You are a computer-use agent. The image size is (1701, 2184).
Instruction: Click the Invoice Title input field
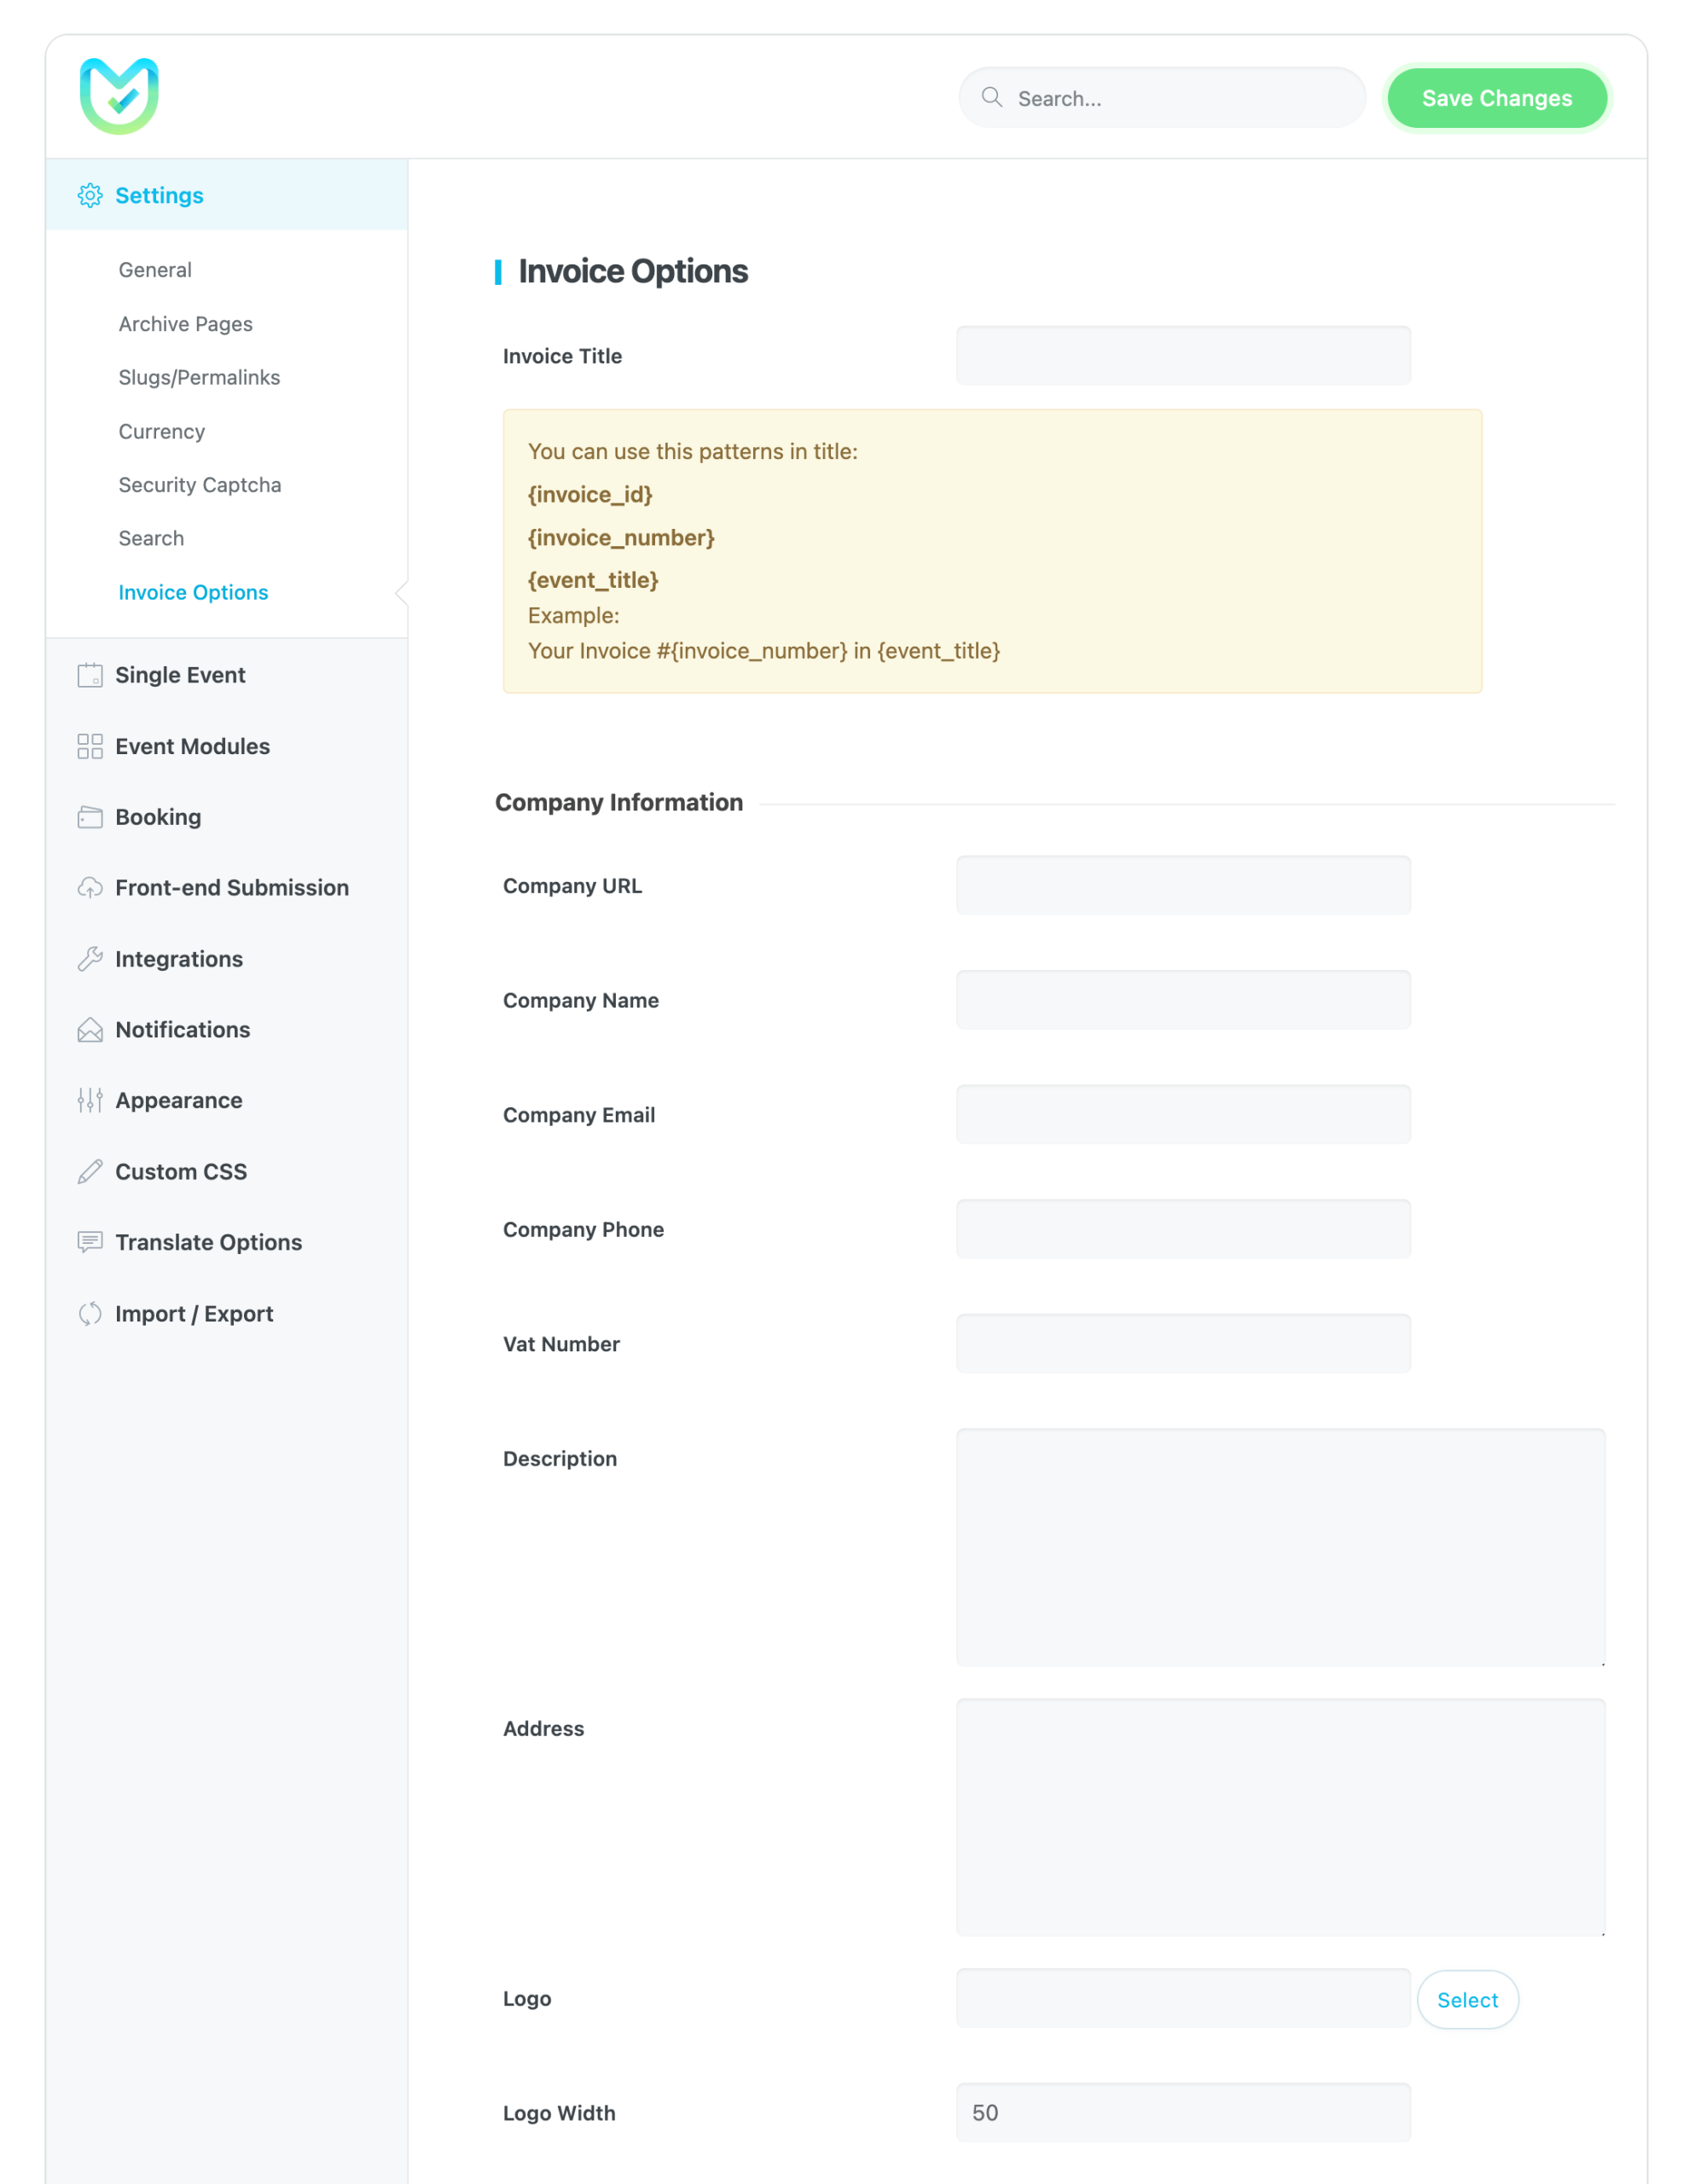(x=1183, y=355)
